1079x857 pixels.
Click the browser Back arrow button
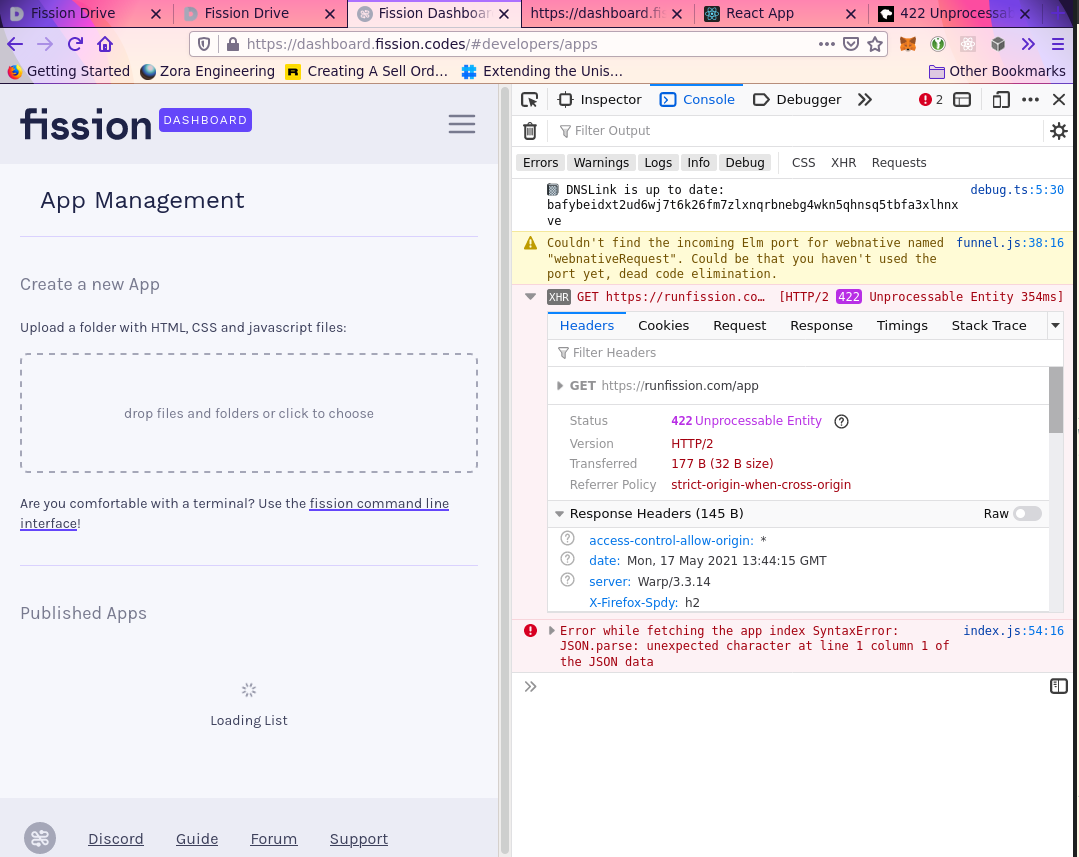coord(15,44)
